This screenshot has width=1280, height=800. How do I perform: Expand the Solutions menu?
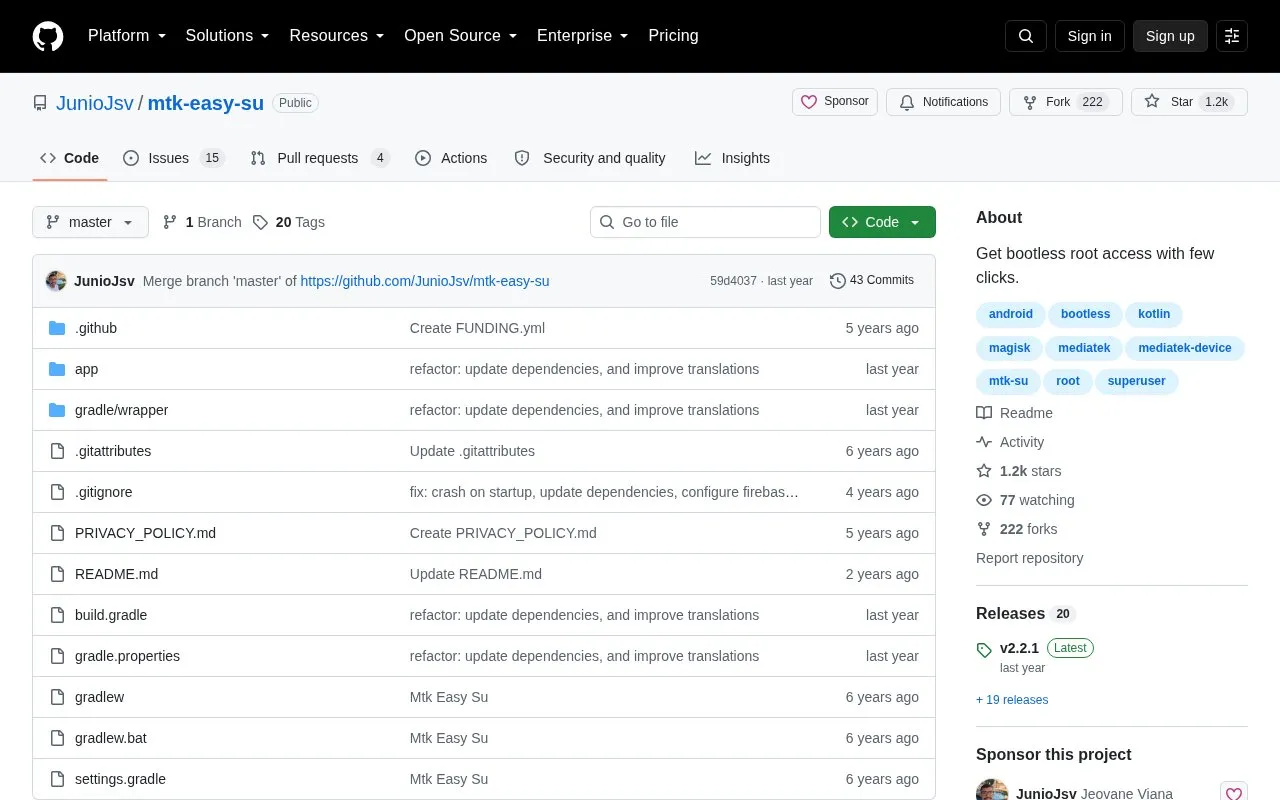[228, 36]
